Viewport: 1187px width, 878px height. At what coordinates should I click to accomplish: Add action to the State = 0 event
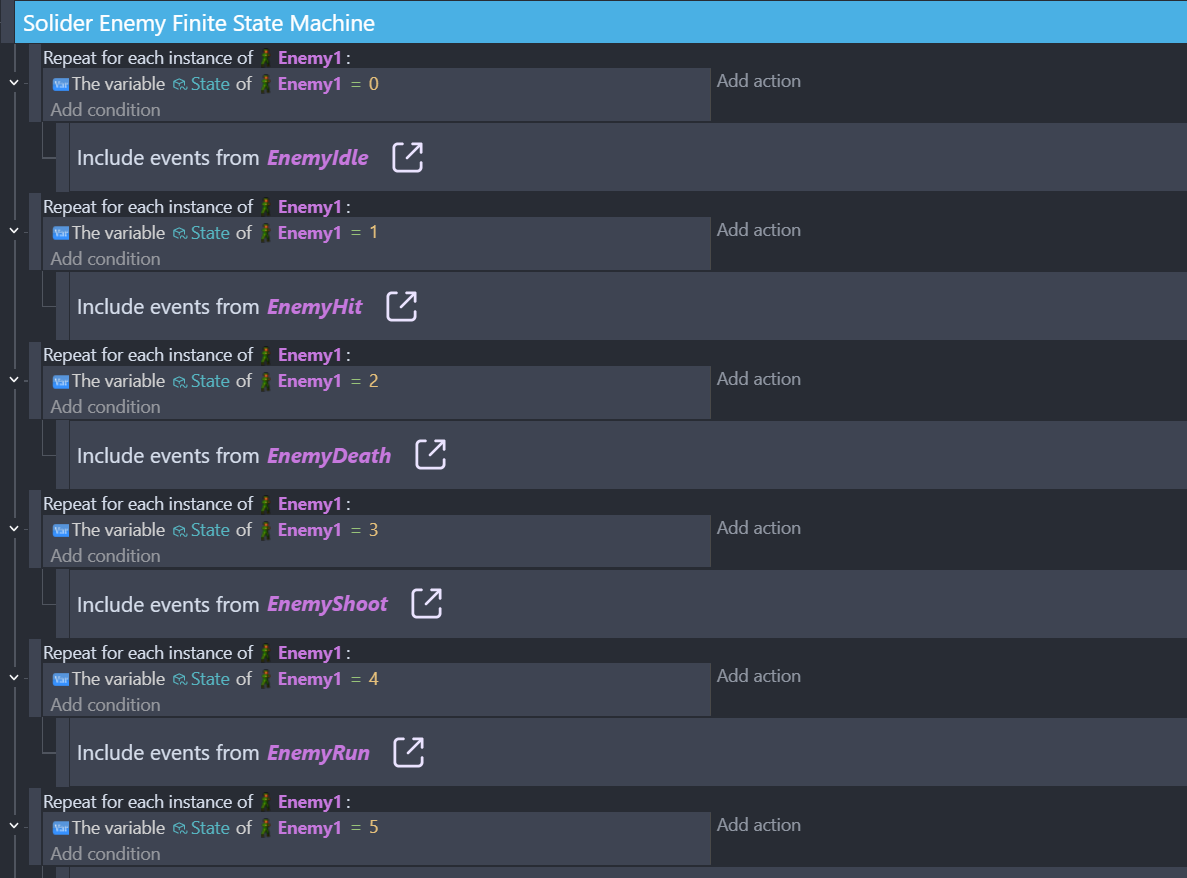point(758,81)
